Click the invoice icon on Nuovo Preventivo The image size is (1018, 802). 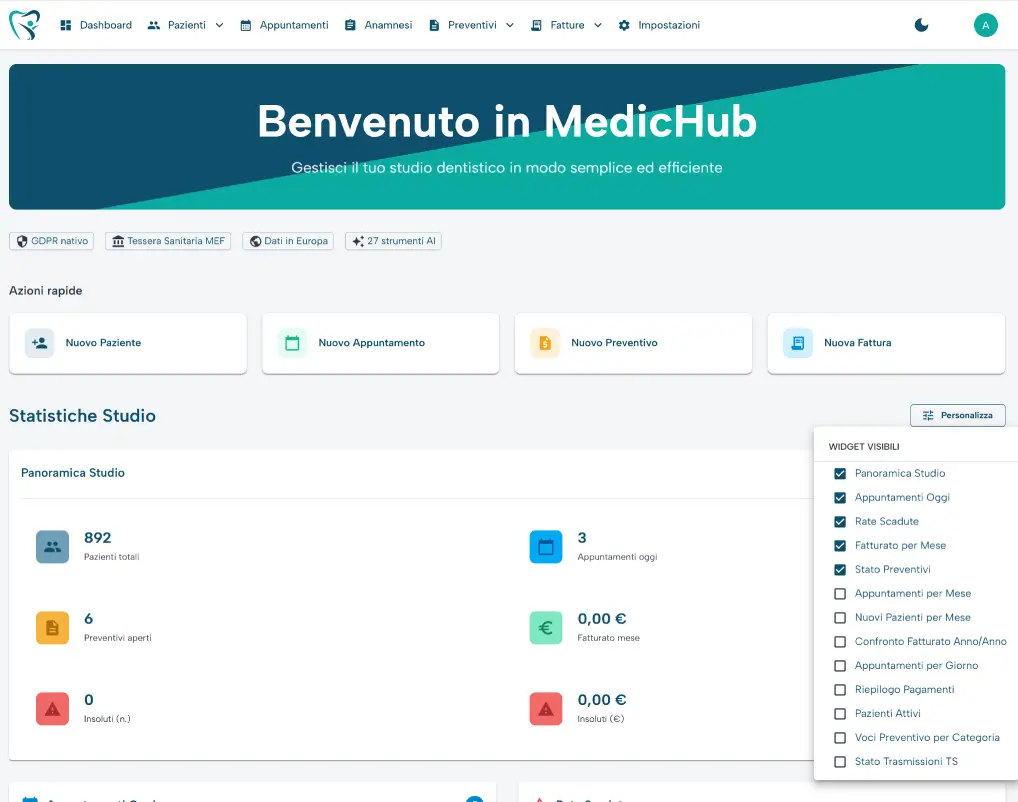545,343
